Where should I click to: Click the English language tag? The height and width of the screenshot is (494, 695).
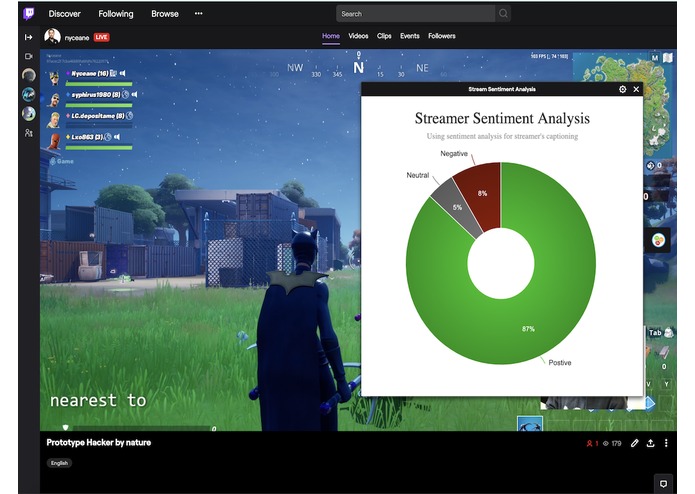click(59, 463)
